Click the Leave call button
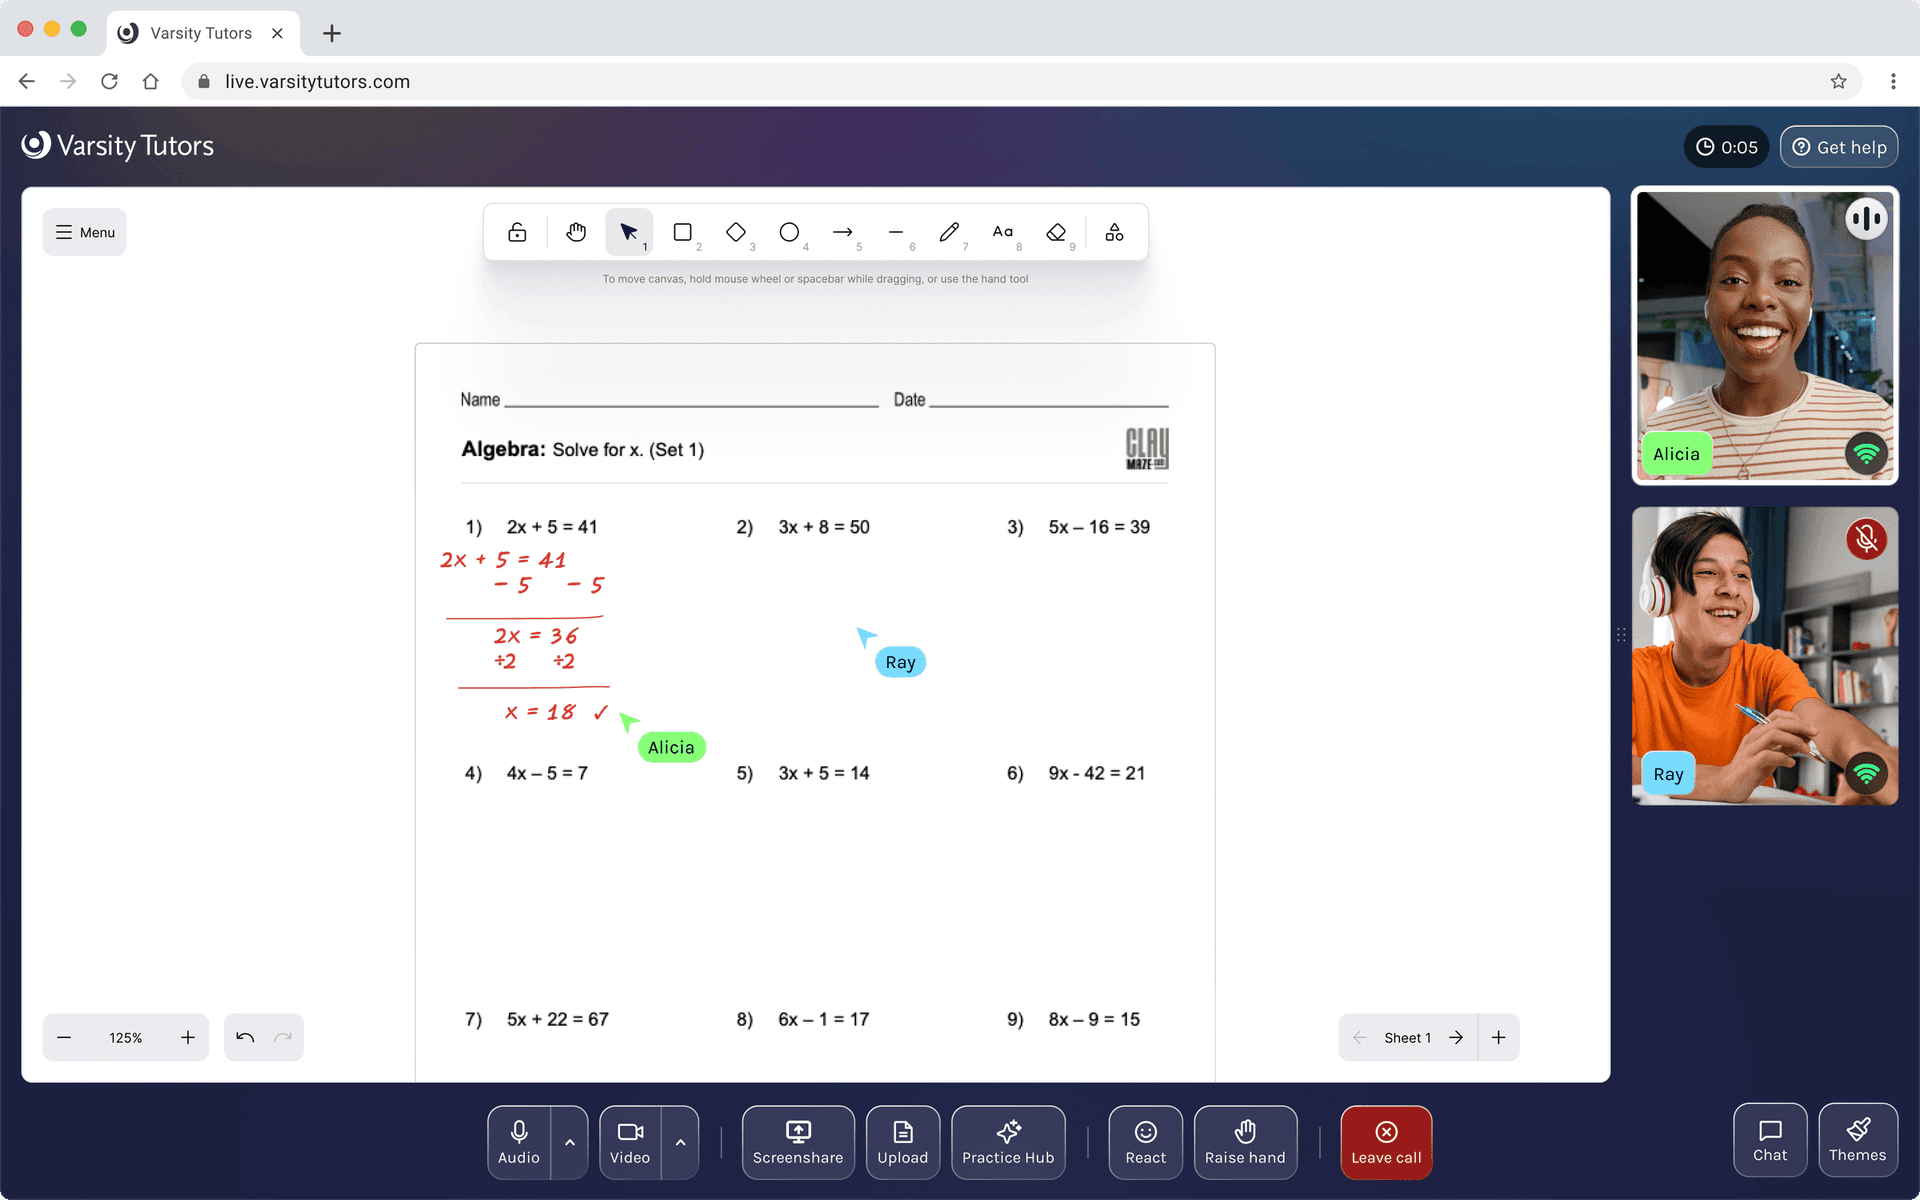 tap(1386, 1142)
